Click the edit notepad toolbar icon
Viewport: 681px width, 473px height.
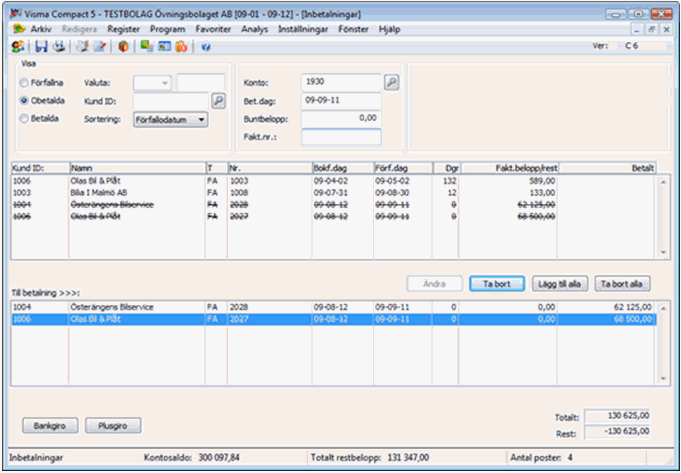pyautogui.click(x=99, y=46)
